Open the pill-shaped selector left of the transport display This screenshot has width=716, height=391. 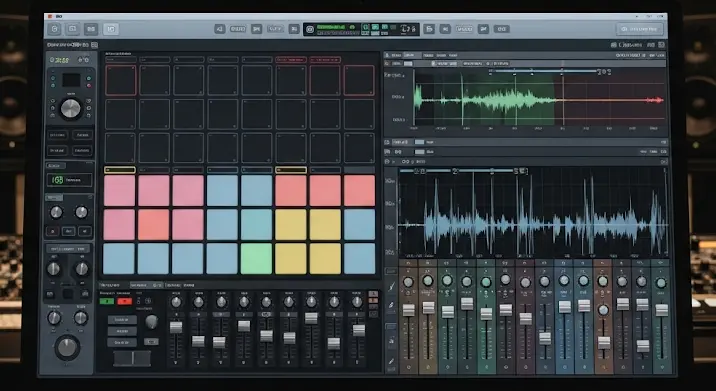click(237, 29)
